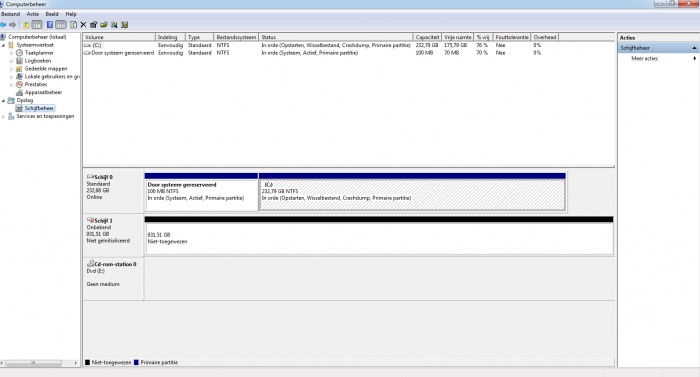
Task: Collapse the Opslag tree node
Action: click(x=4, y=101)
